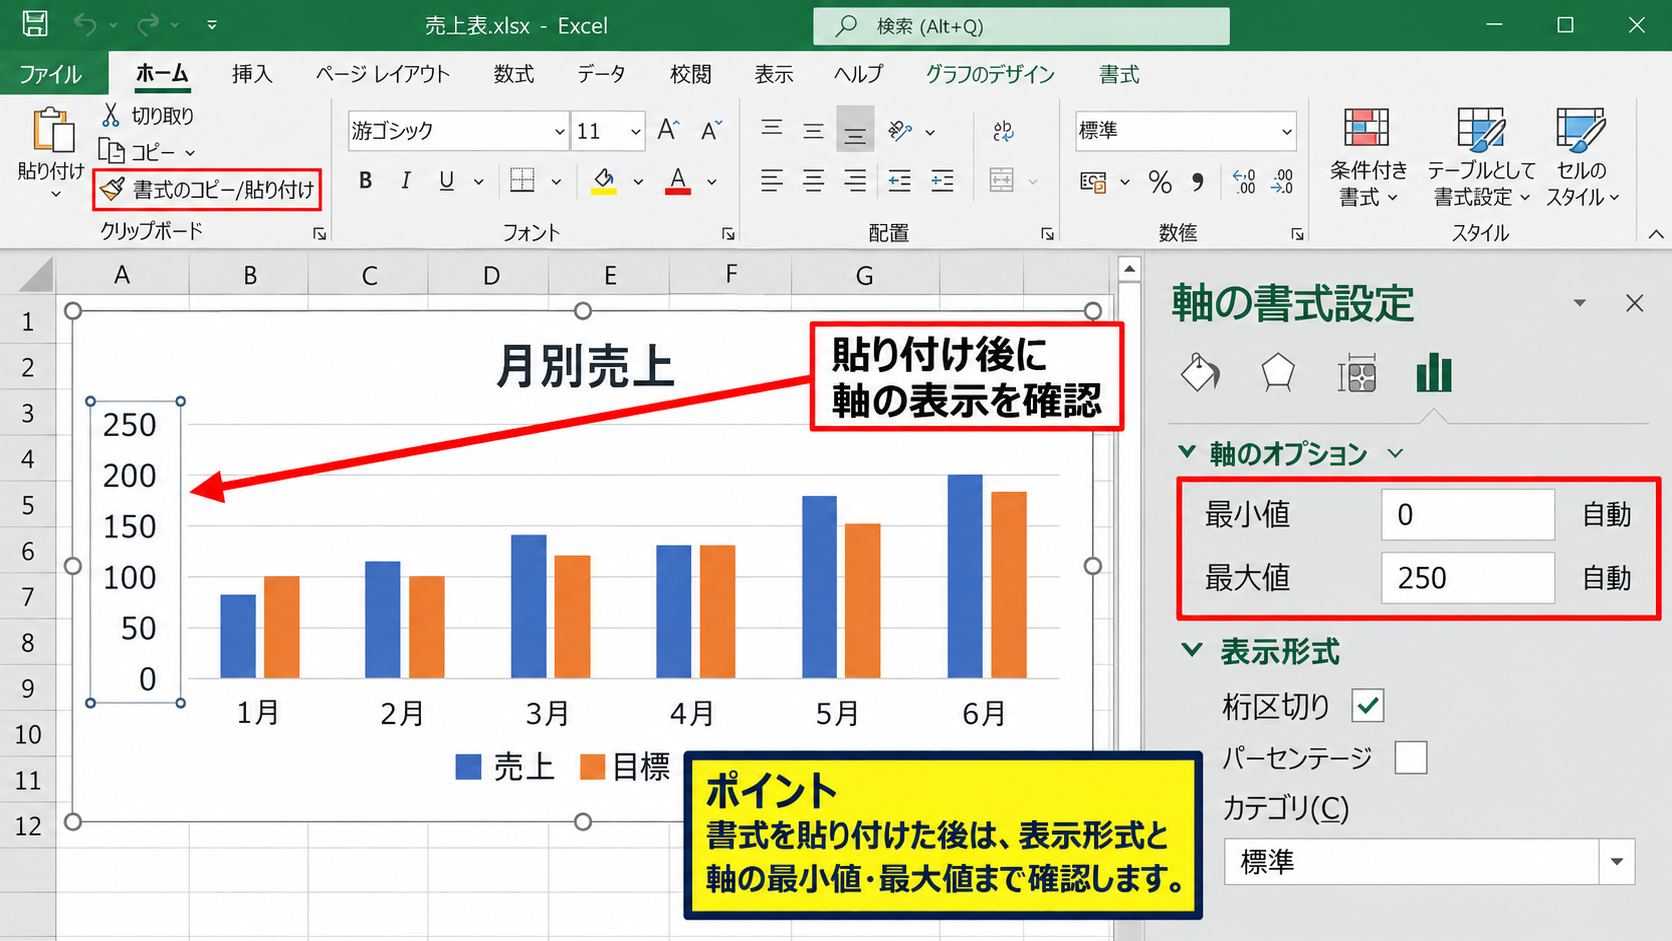Open the font size dropdown
The width and height of the screenshot is (1672, 941).
[635, 131]
